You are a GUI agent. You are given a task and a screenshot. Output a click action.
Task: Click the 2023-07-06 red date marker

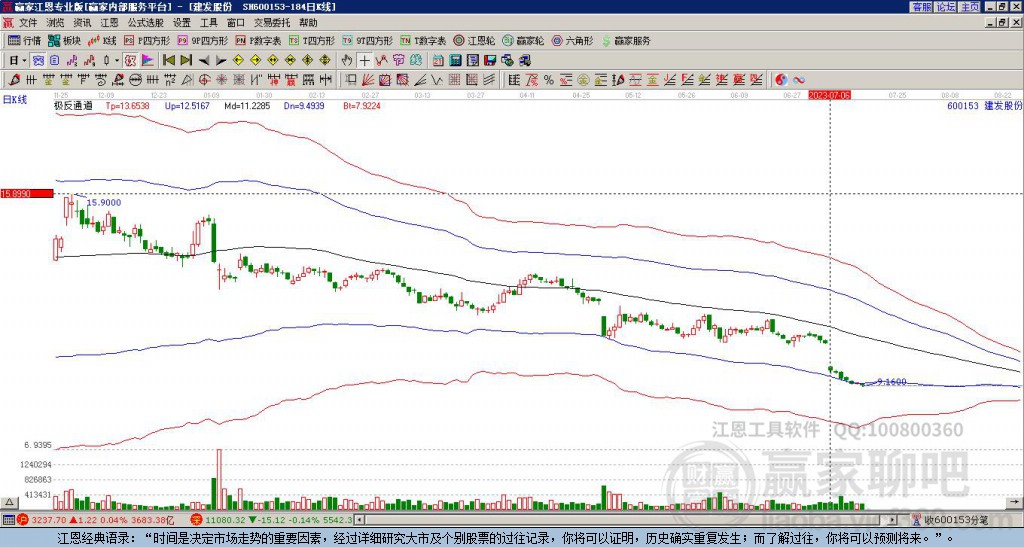click(829, 95)
